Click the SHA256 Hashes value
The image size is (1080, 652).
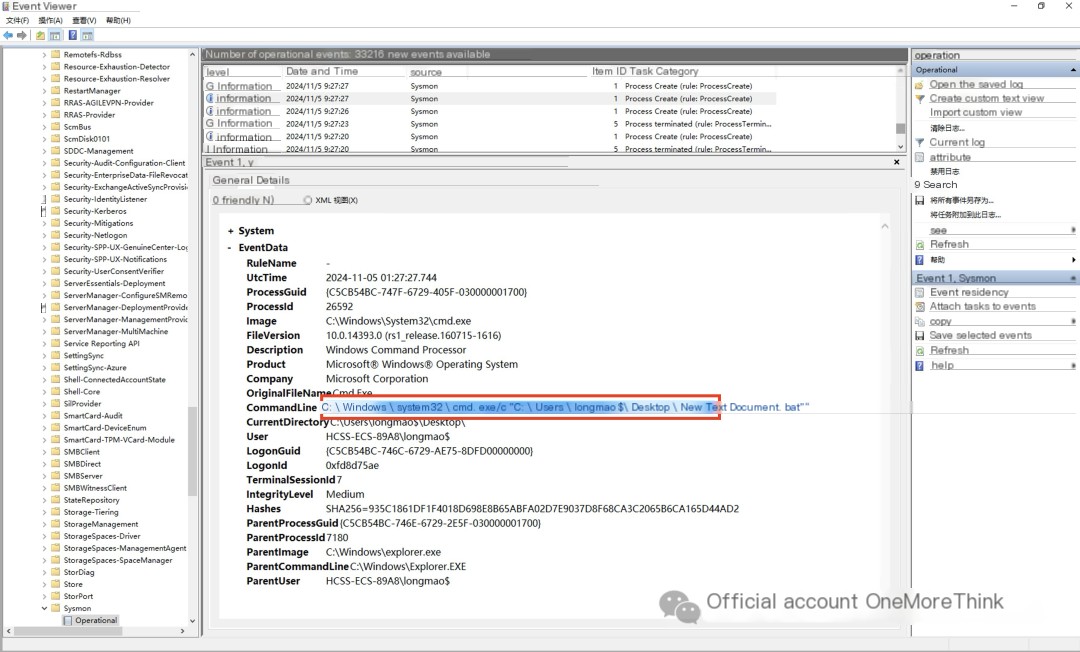532,509
